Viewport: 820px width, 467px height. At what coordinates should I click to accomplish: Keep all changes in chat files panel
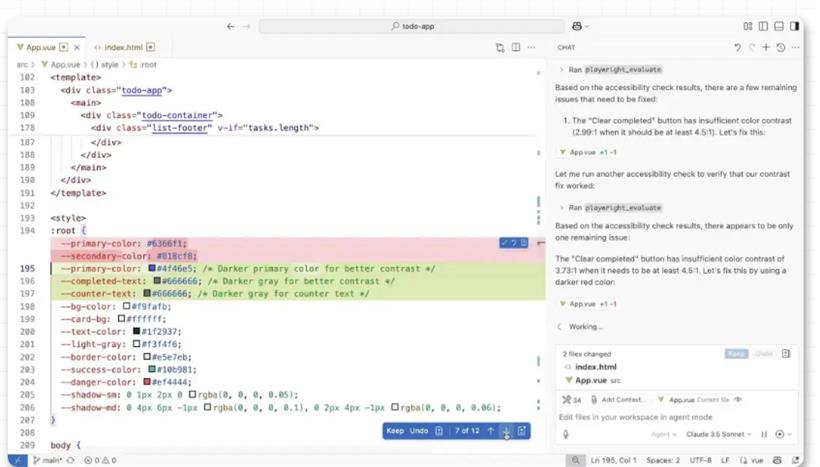click(736, 354)
